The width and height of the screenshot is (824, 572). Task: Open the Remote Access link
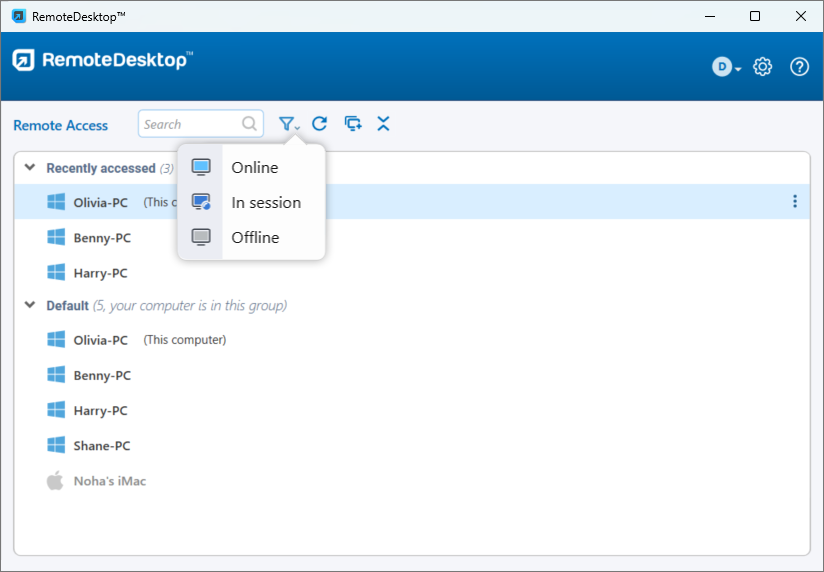60,125
